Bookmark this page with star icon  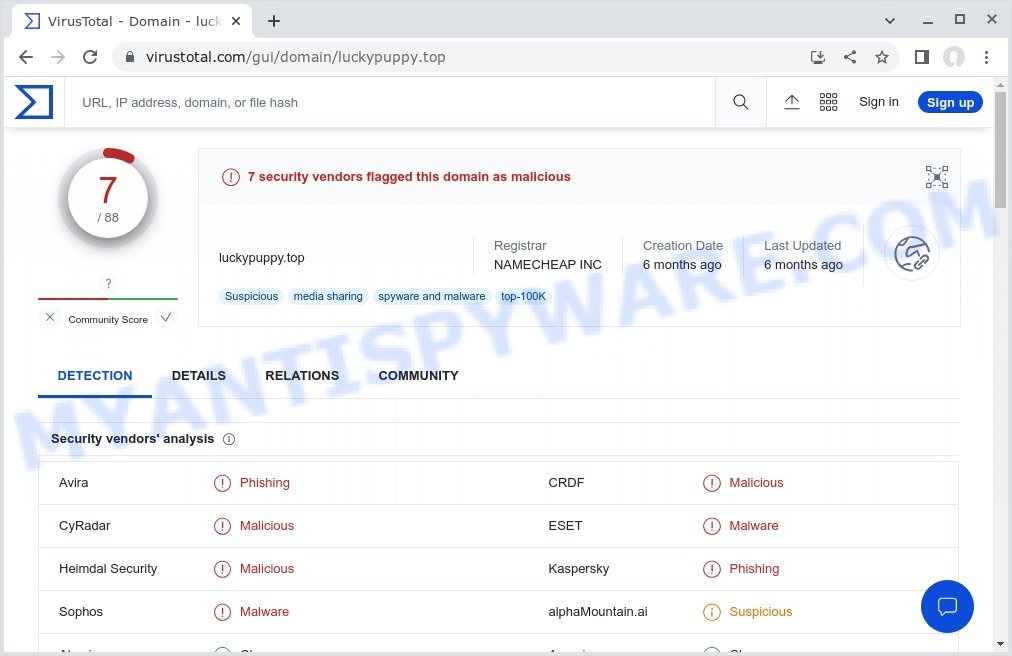(x=882, y=57)
